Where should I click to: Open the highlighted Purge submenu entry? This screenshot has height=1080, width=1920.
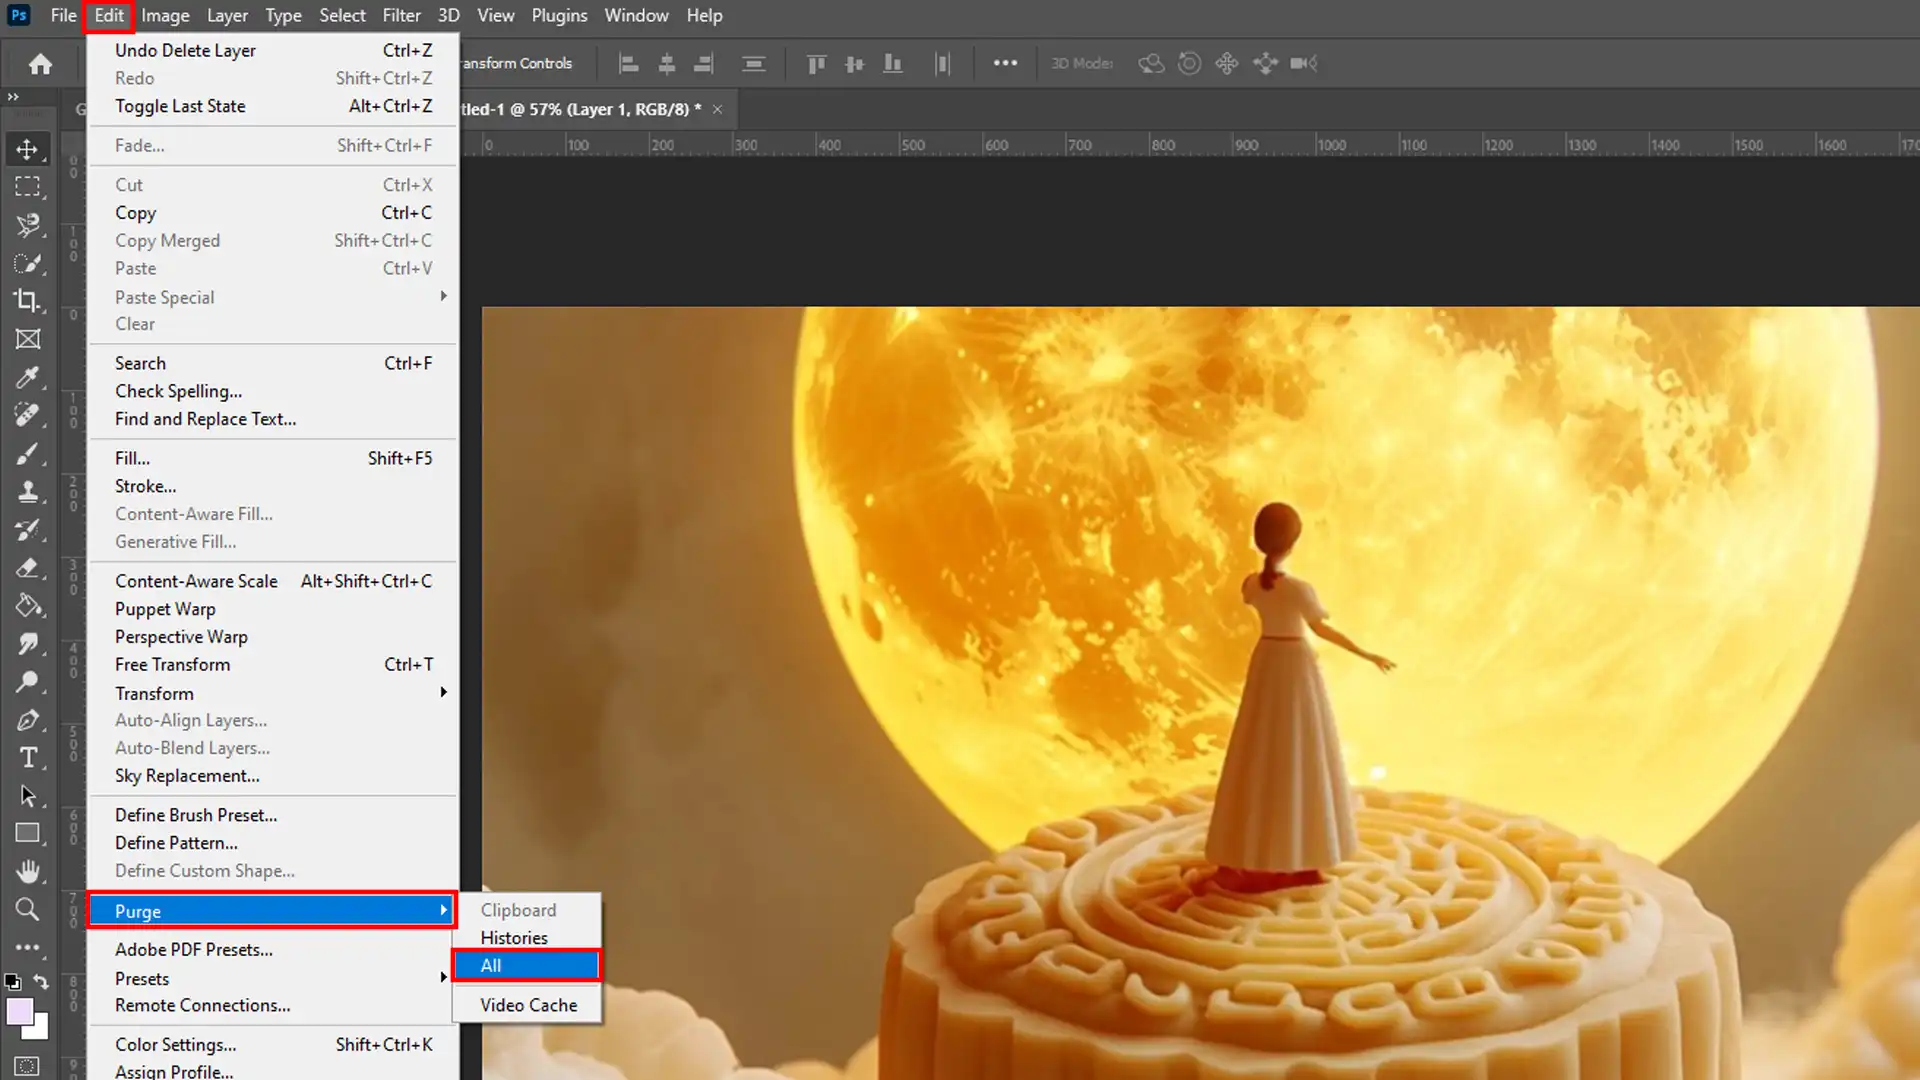[x=273, y=911]
